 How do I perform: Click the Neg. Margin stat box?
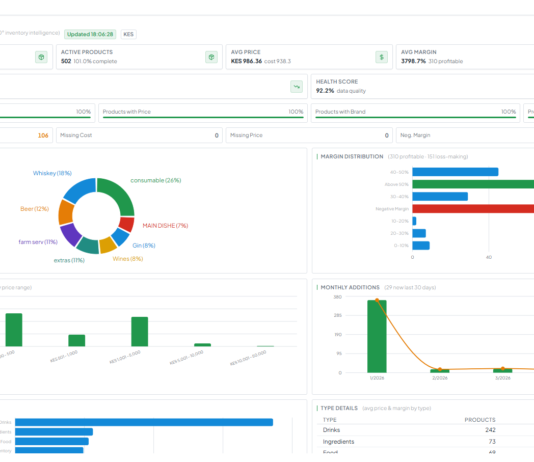point(465,135)
